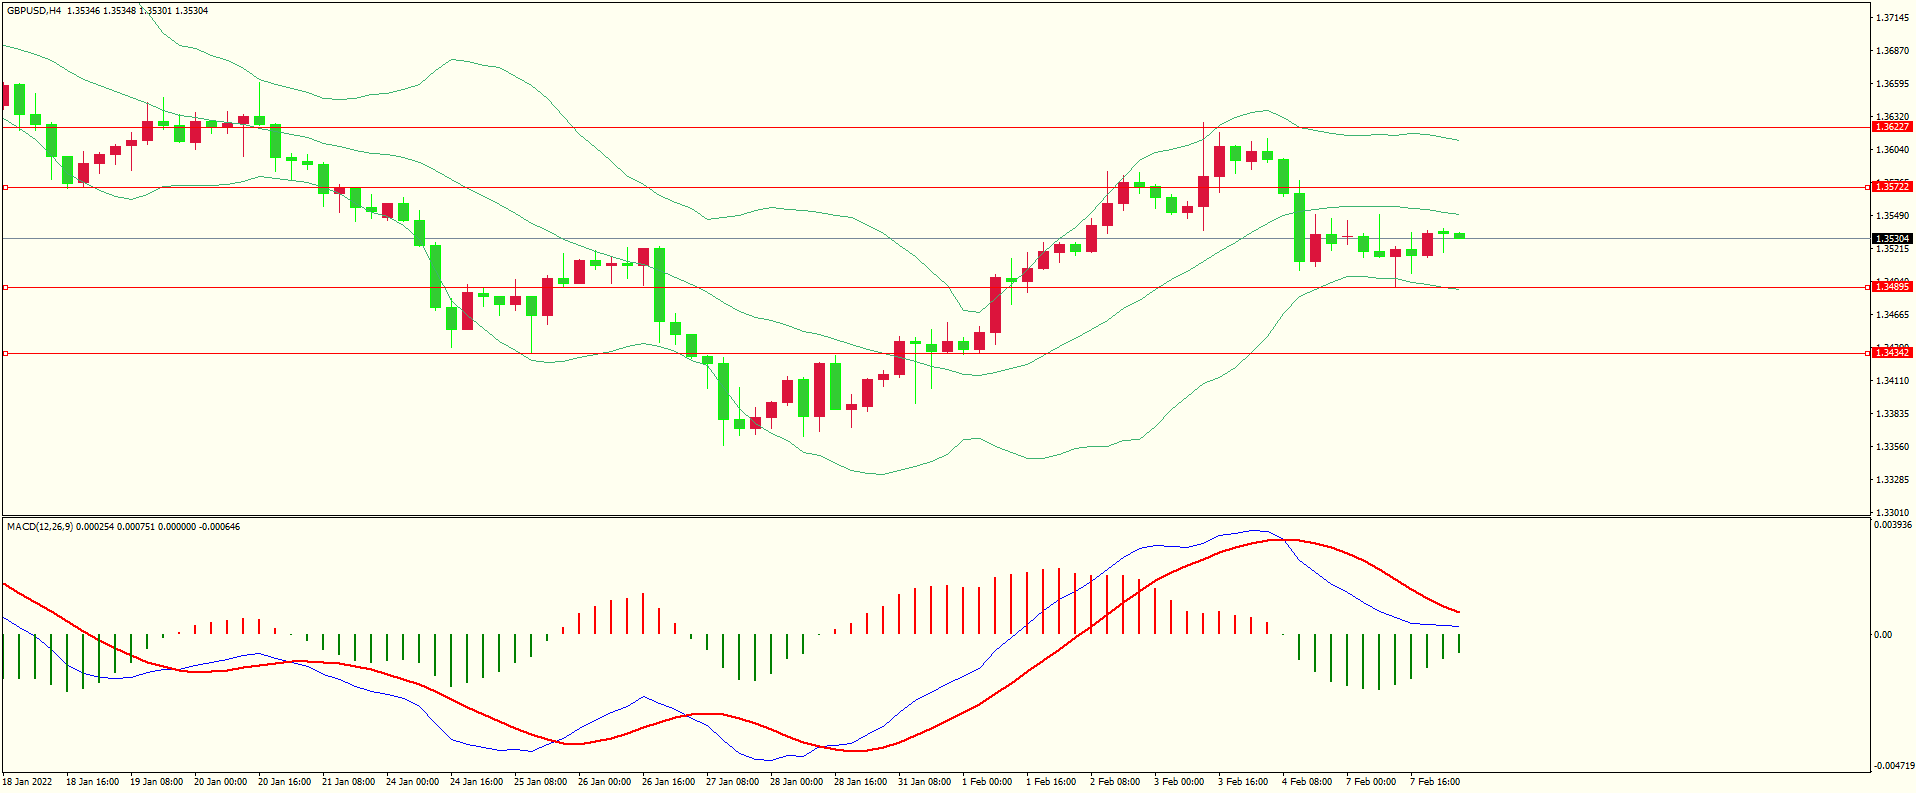Click the GBPUSD,H4 chart title label
The image size is (1916, 793).
[34, 11]
